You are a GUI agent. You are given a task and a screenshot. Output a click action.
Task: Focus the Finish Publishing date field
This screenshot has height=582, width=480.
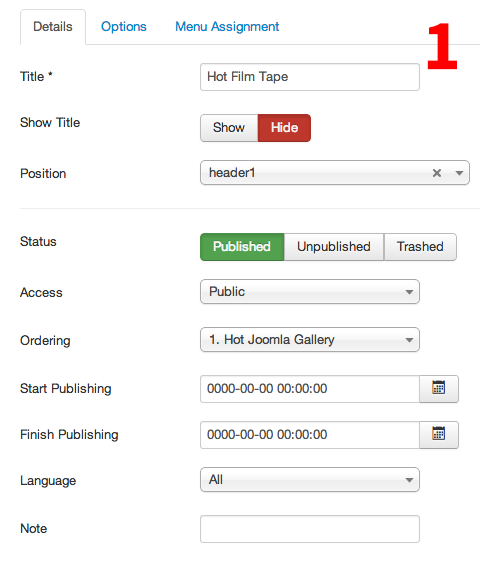click(310, 435)
